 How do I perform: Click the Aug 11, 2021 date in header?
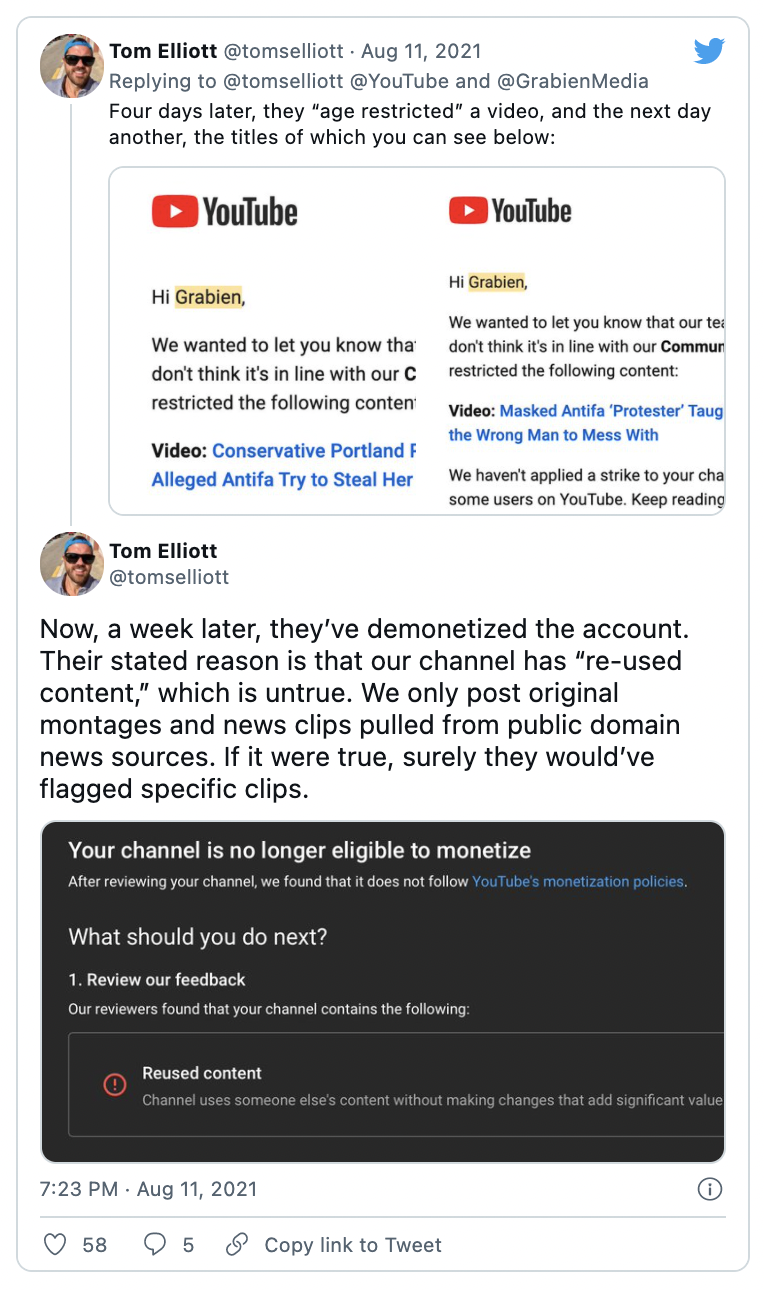421,51
